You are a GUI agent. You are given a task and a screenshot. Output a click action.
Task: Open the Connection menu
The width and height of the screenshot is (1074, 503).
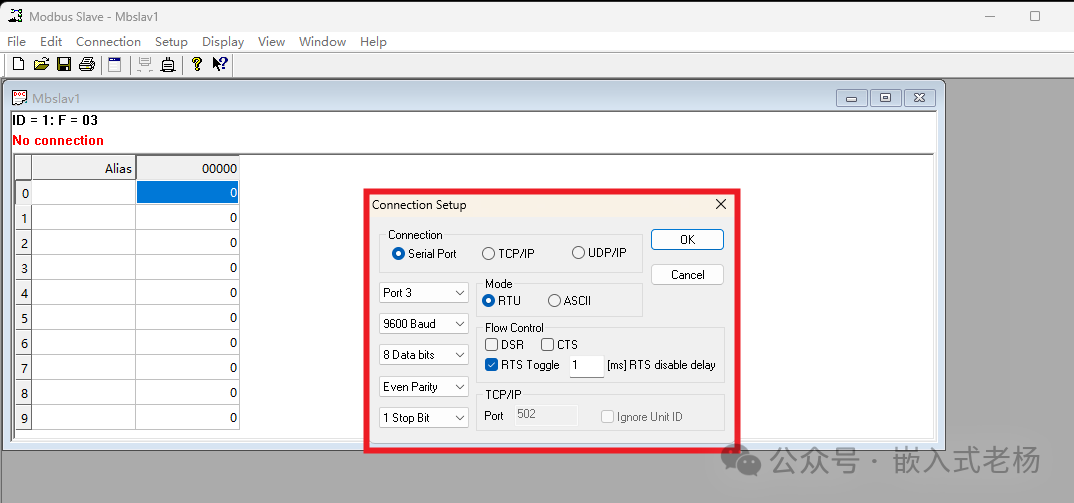(108, 42)
